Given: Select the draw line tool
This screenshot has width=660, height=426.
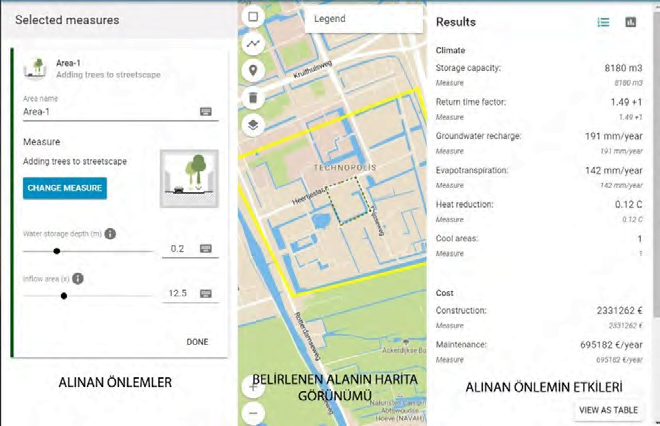Looking at the screenshot, I should pos(253,44).
